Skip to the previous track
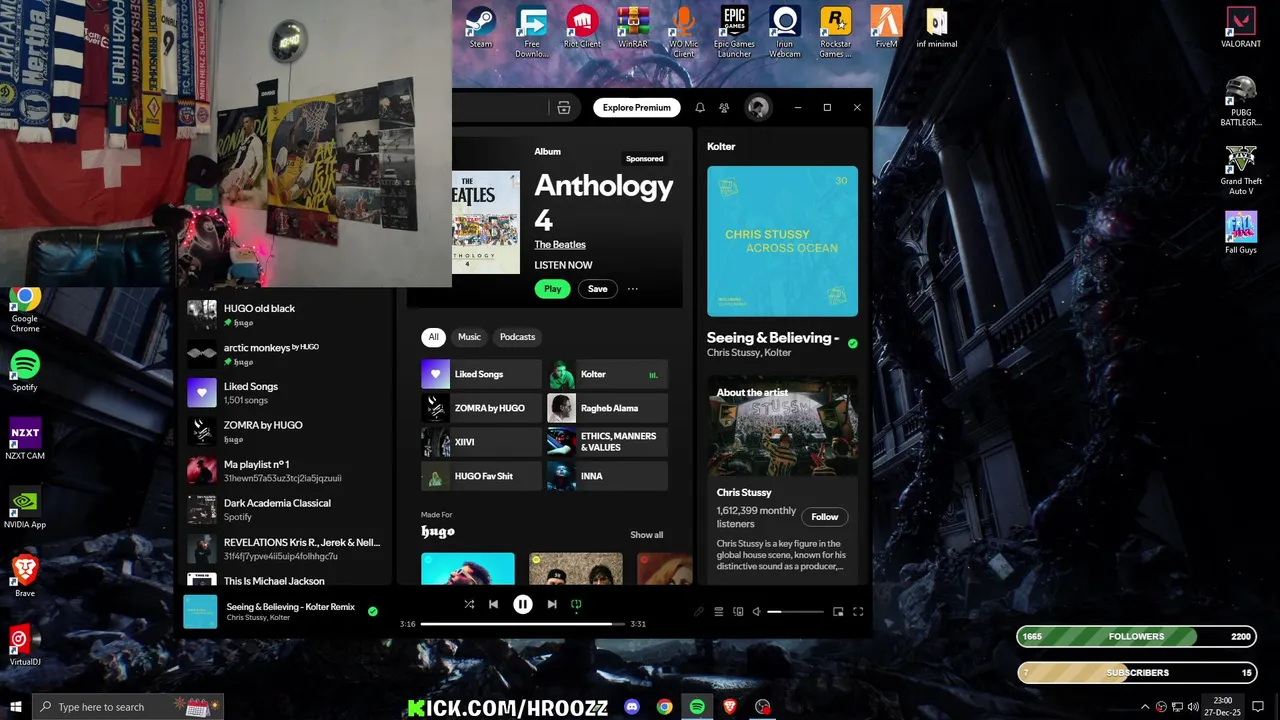 click(x=493, y=604)
